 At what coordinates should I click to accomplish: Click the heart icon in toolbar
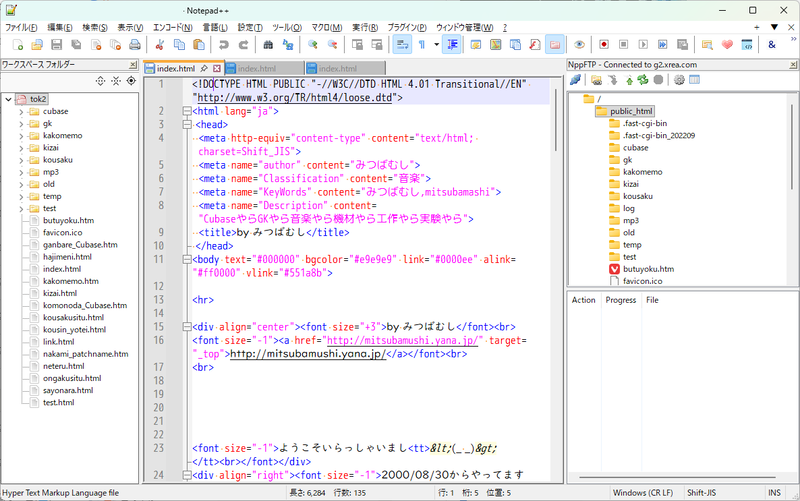(x=727, y=45)
